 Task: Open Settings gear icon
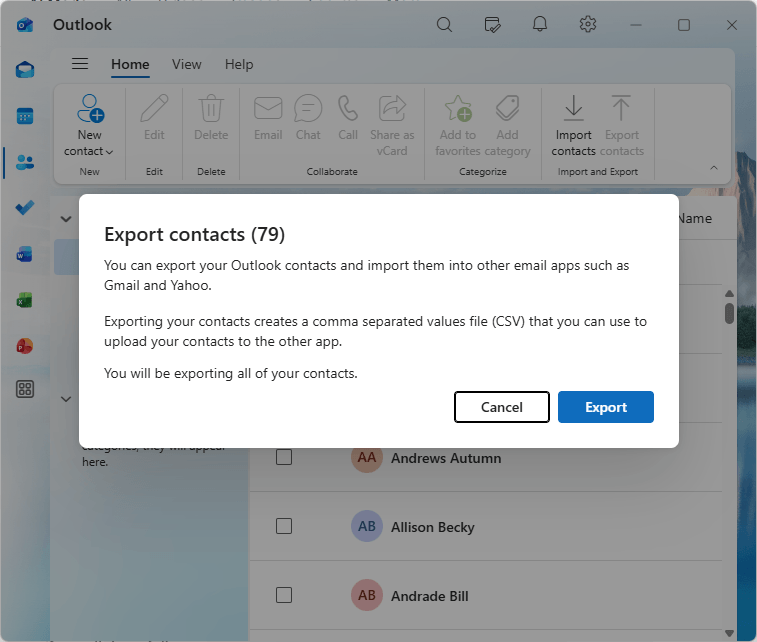click(x=588, y=24)
